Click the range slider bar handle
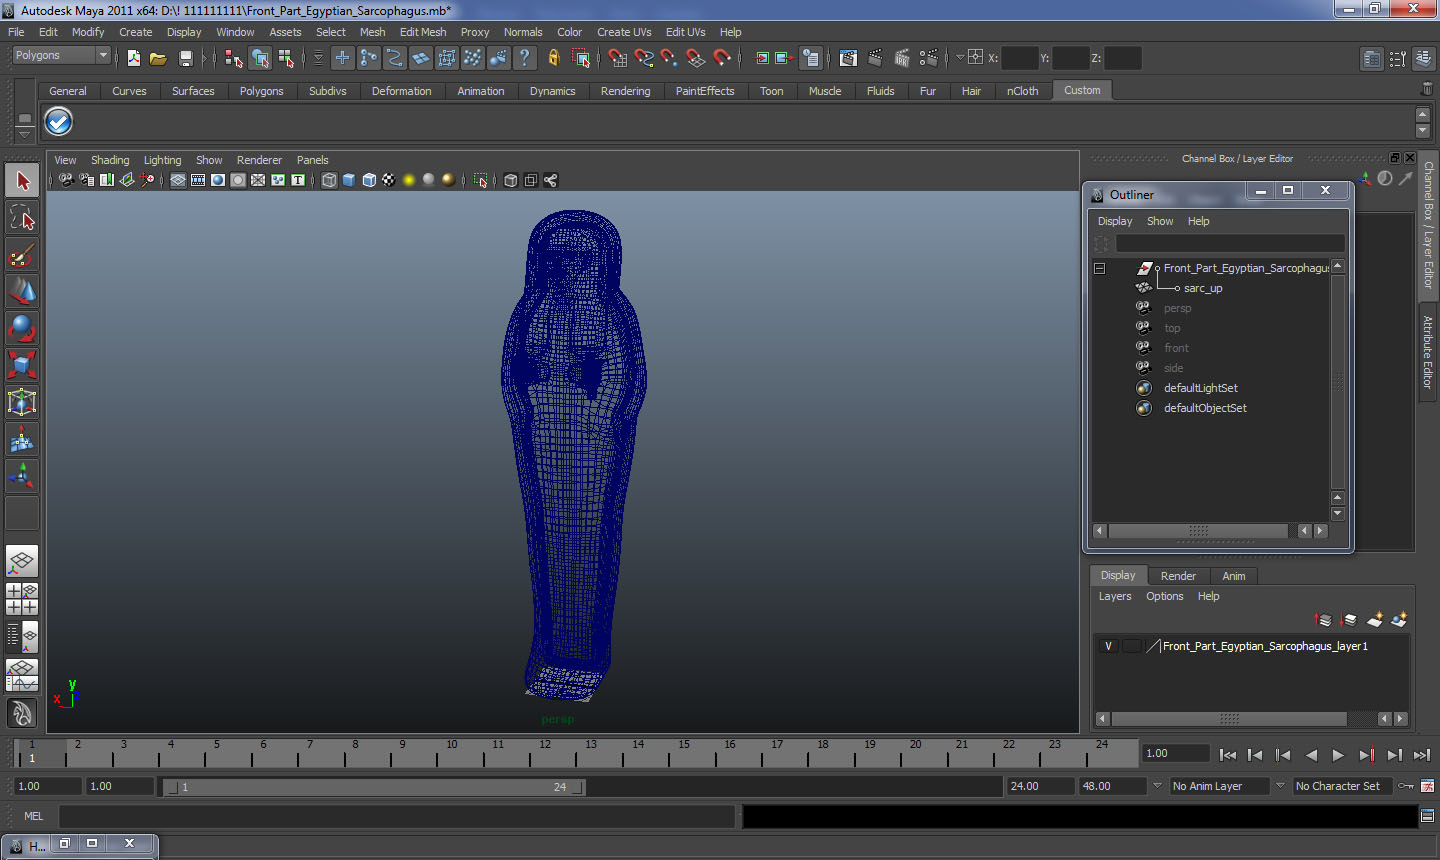 [x=375, y=787]
